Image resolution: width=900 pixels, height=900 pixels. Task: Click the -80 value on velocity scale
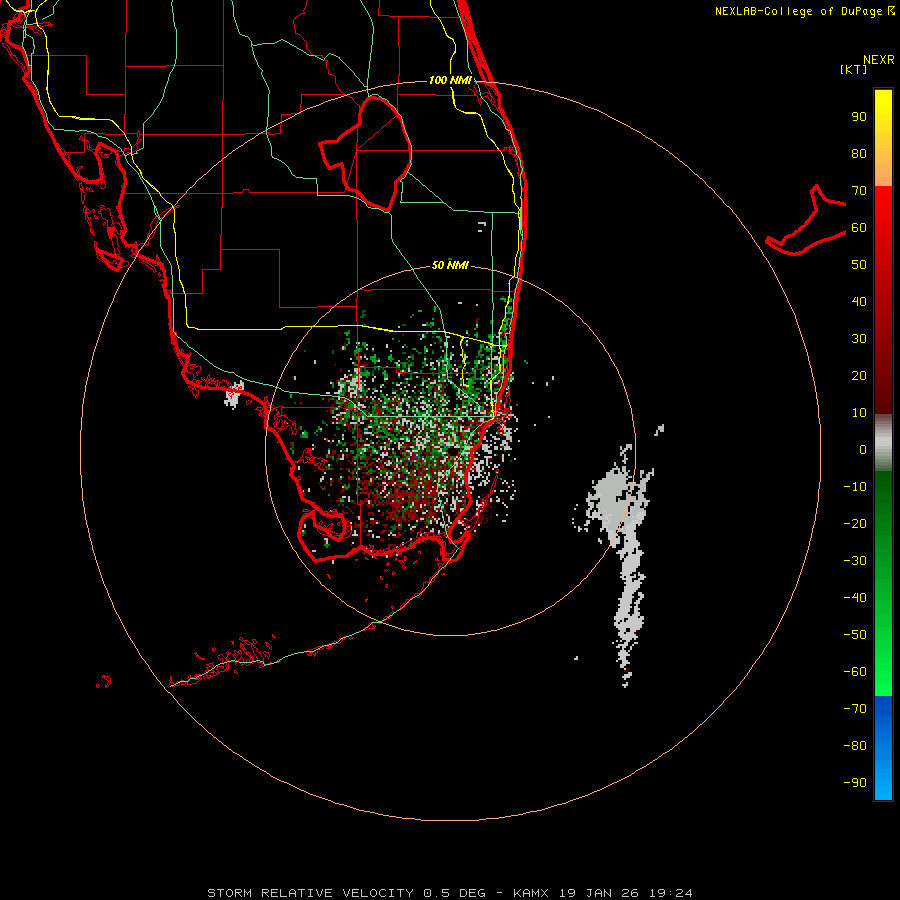click(855, 746)
